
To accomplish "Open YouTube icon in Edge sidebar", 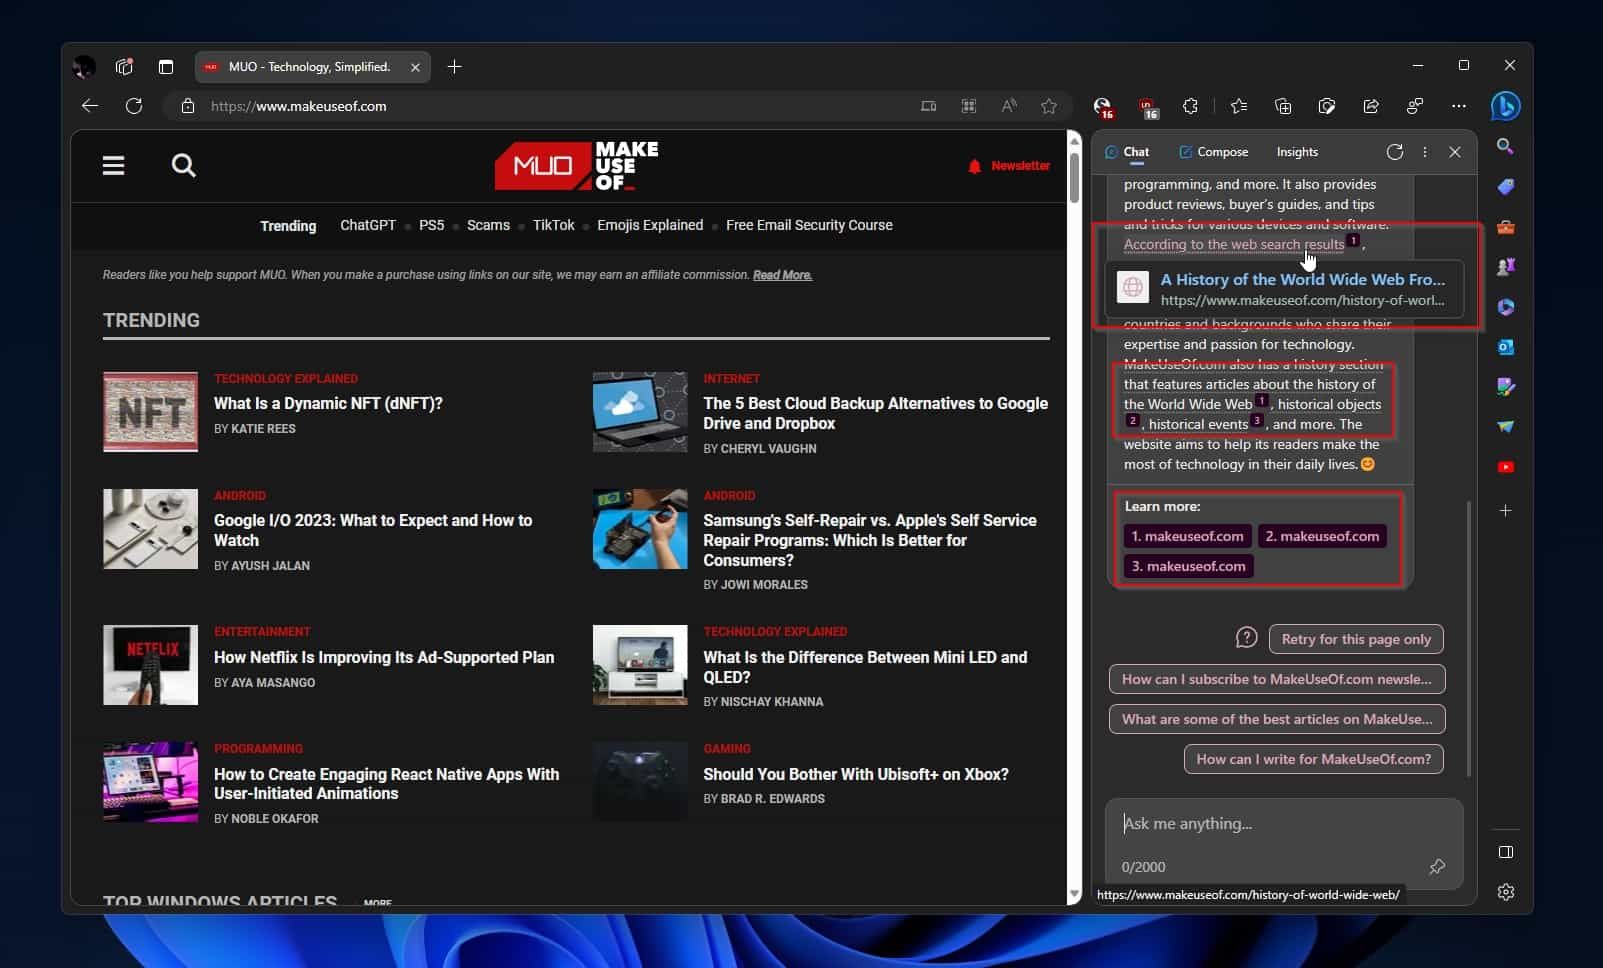I will coord(1505,467).
